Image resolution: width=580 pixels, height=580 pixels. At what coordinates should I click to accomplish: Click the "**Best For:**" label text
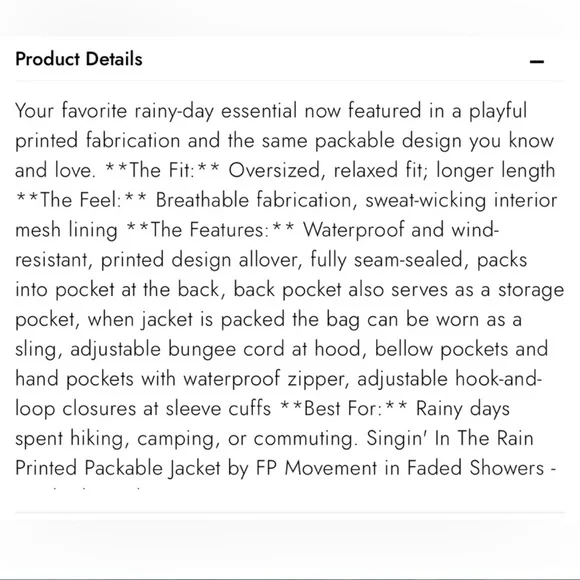pyautogui.click(x=344, y=409)
